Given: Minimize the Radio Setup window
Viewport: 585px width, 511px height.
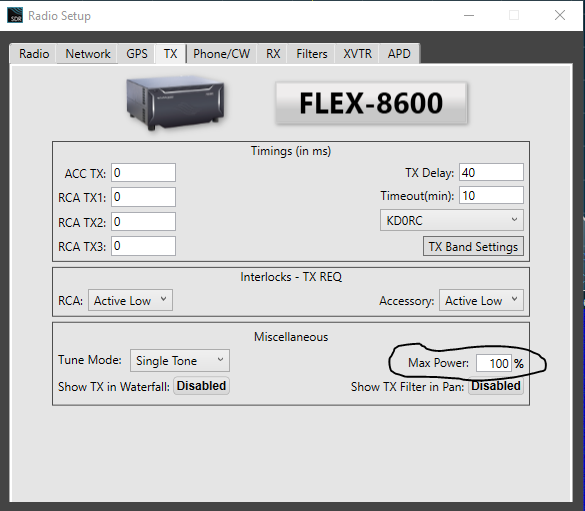Looking at the screenshot, I should point(469,15).
